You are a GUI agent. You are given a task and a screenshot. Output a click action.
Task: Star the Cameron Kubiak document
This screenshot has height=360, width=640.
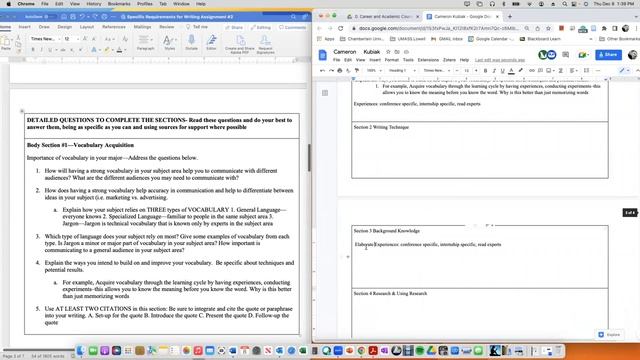[x=388, y=52]
